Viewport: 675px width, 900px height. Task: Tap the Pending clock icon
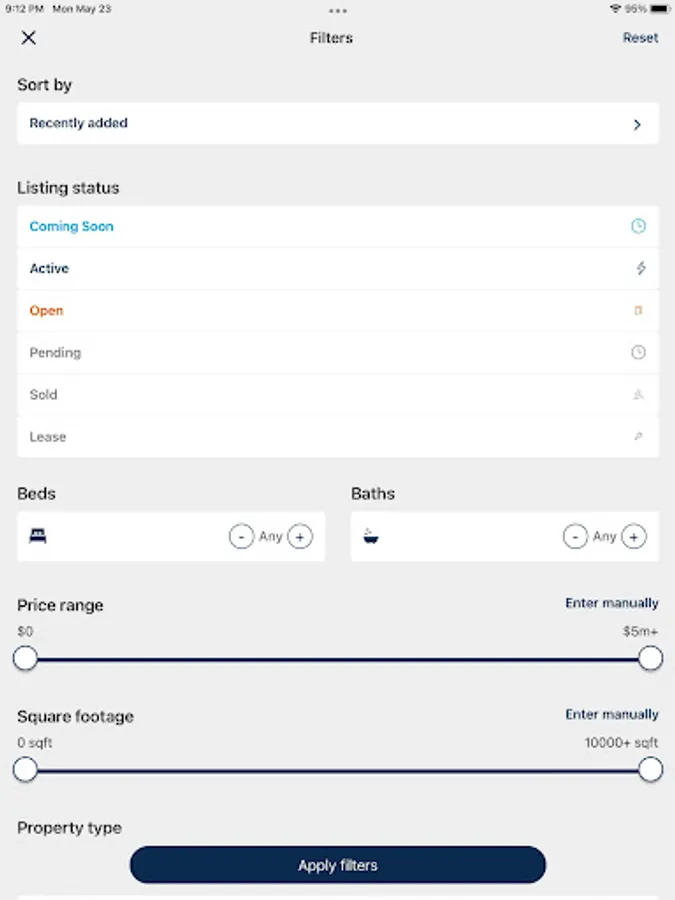coord(638,353)
